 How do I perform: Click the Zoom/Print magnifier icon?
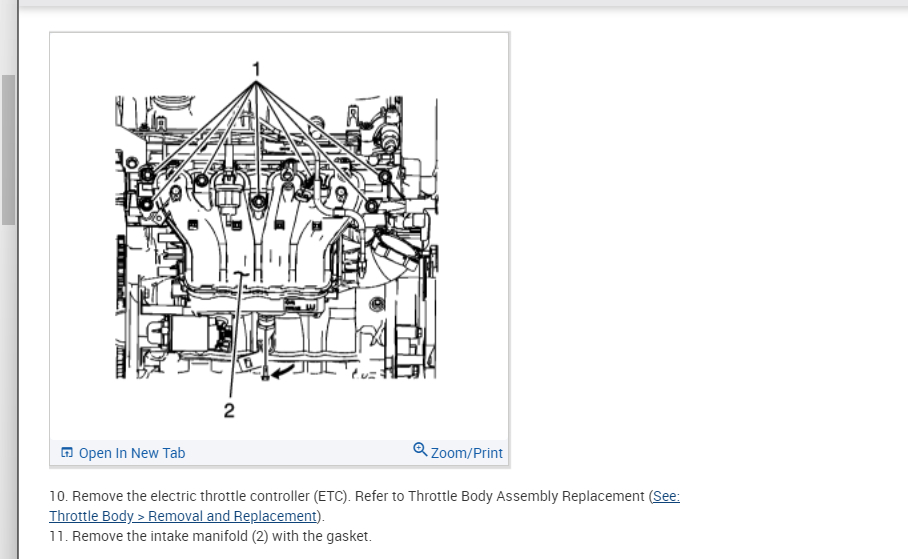pos(420,450)
